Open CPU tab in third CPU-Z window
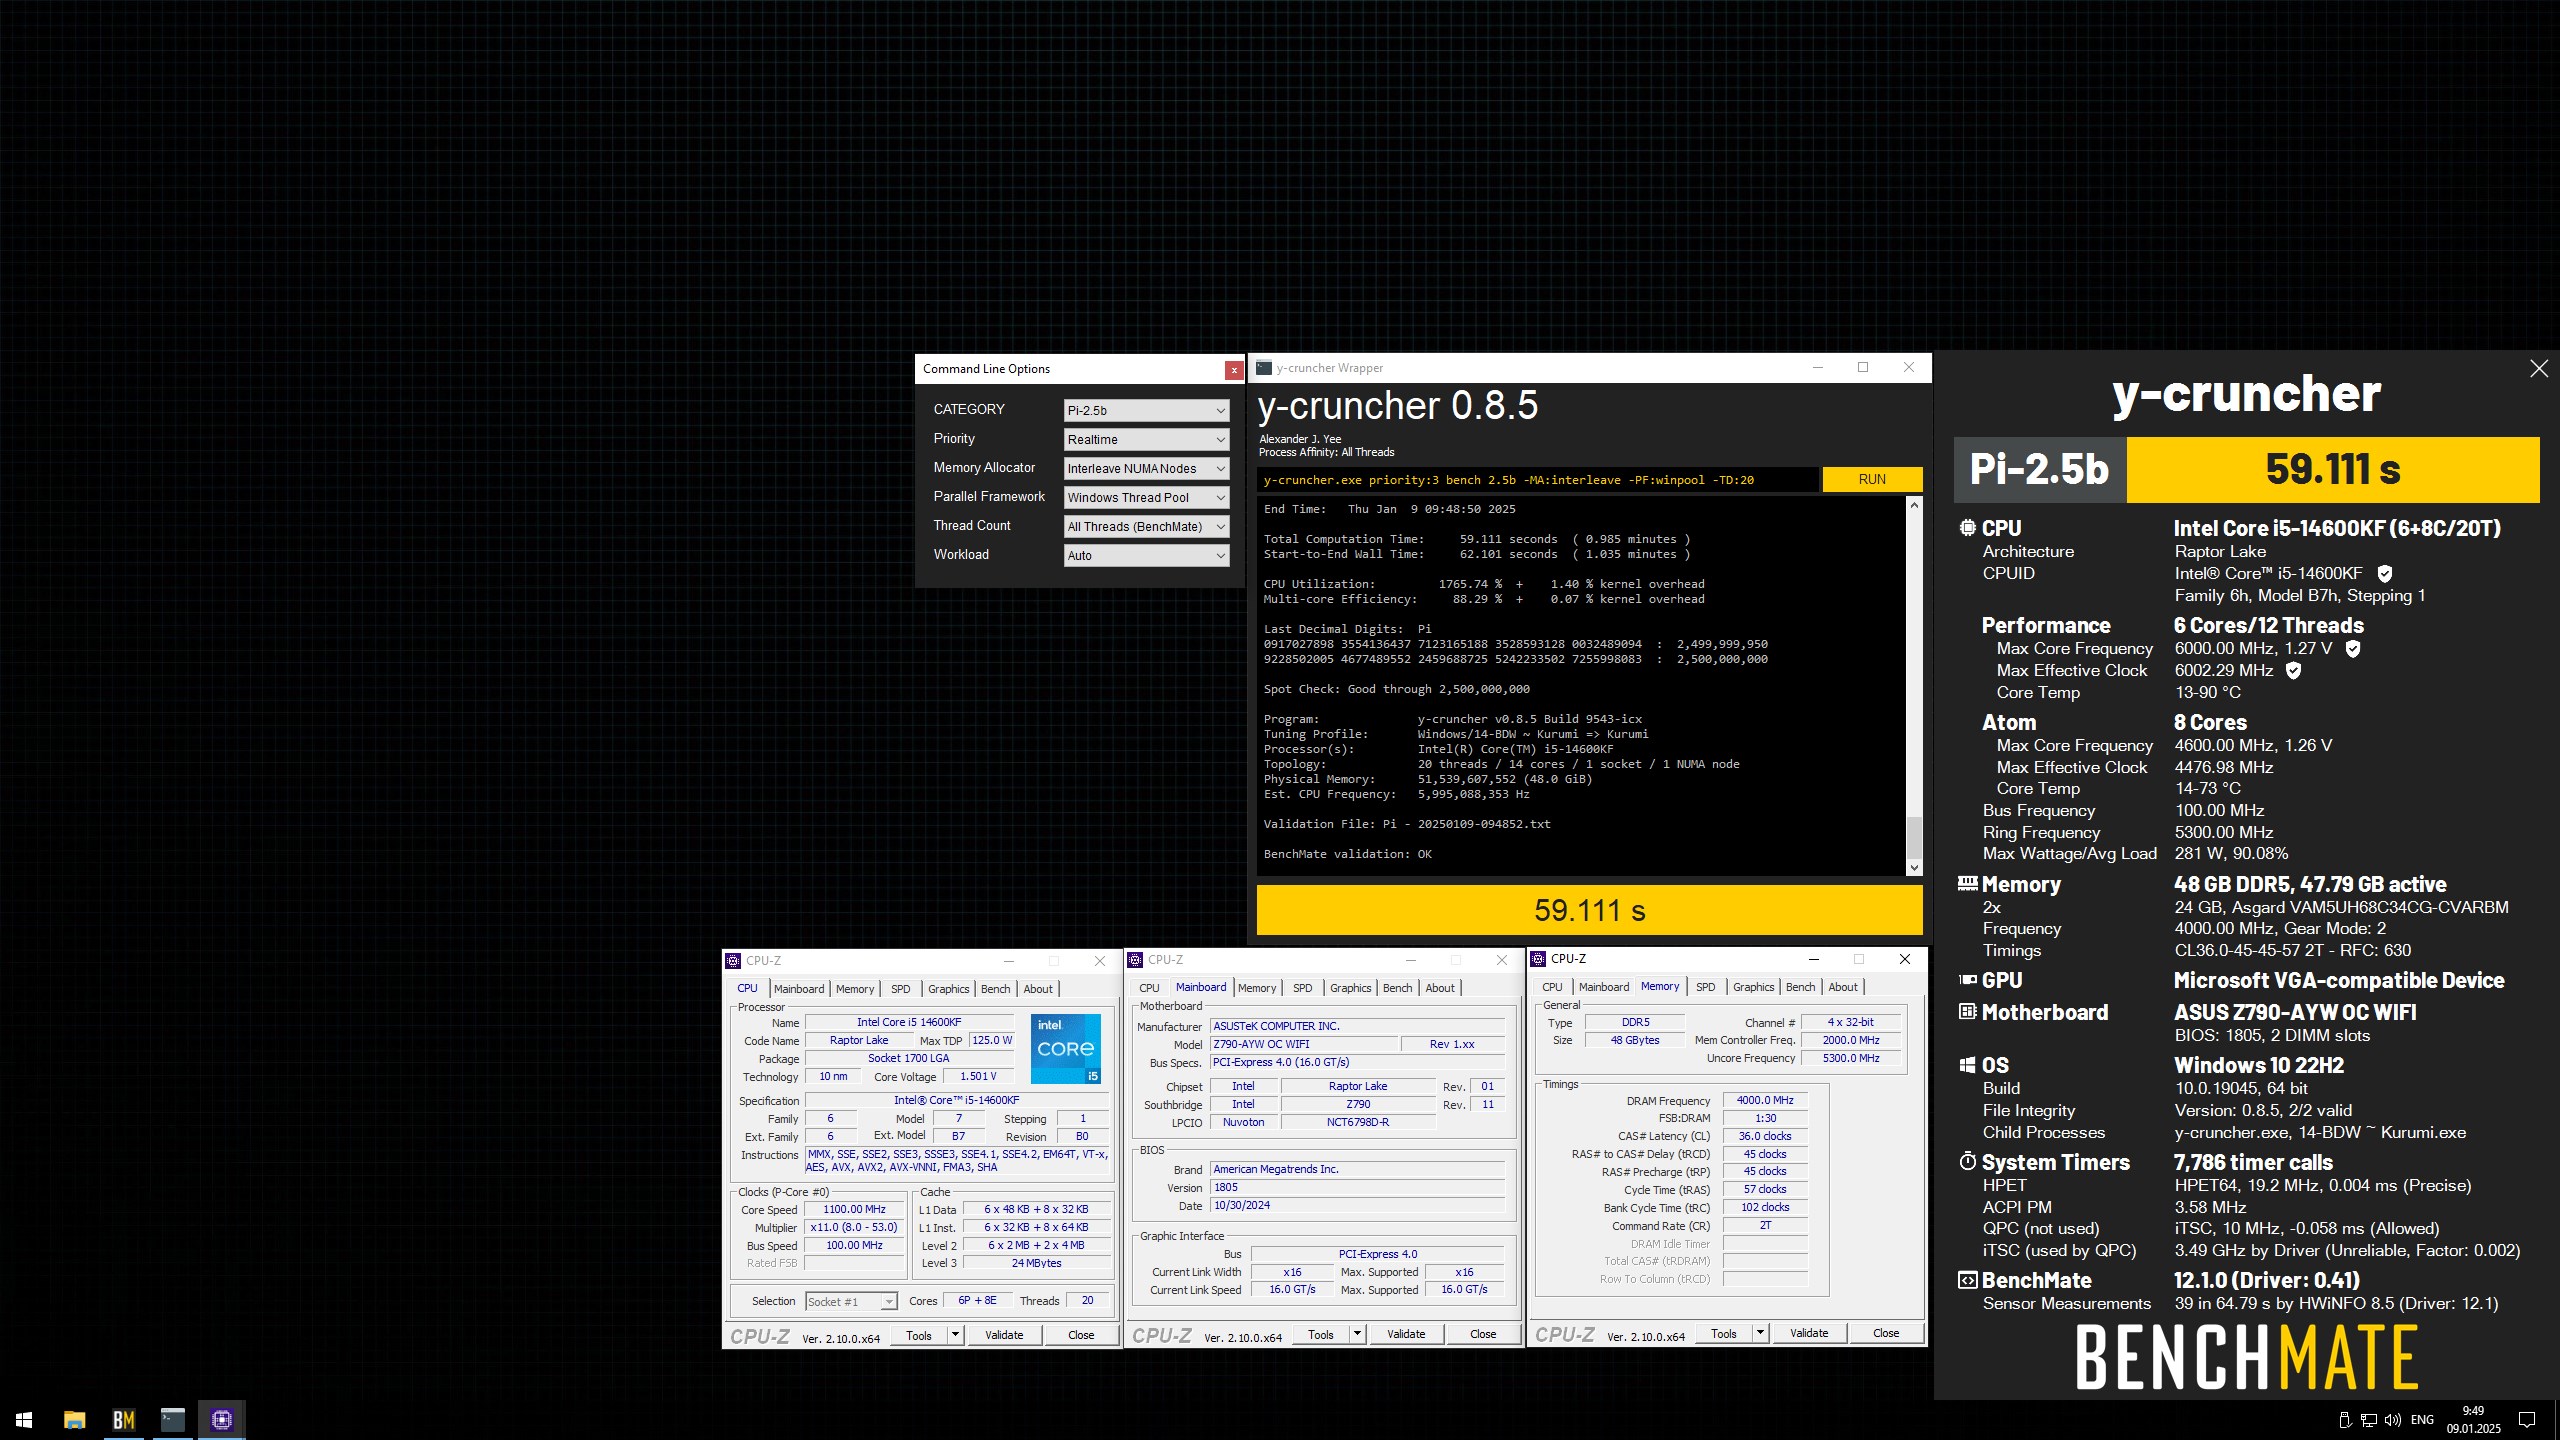This screenshot has width=2560, height=1440. click(x=1552, y=987)
